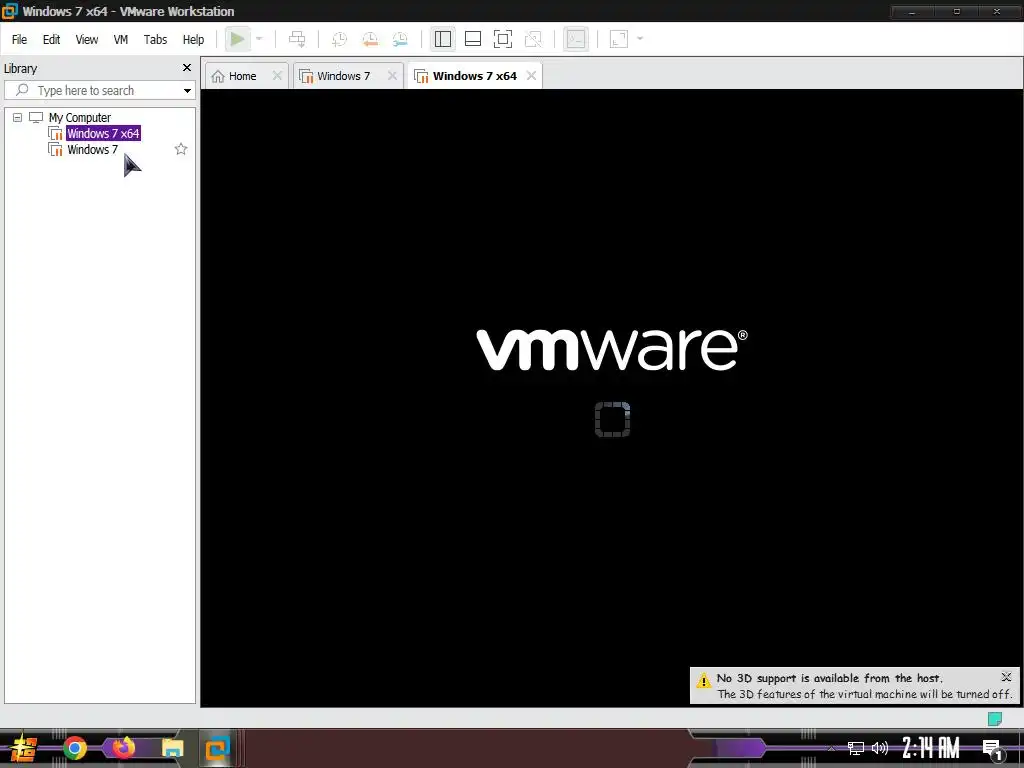
Task: Click the teal message log status icon
Action: (x=995, y=719)
